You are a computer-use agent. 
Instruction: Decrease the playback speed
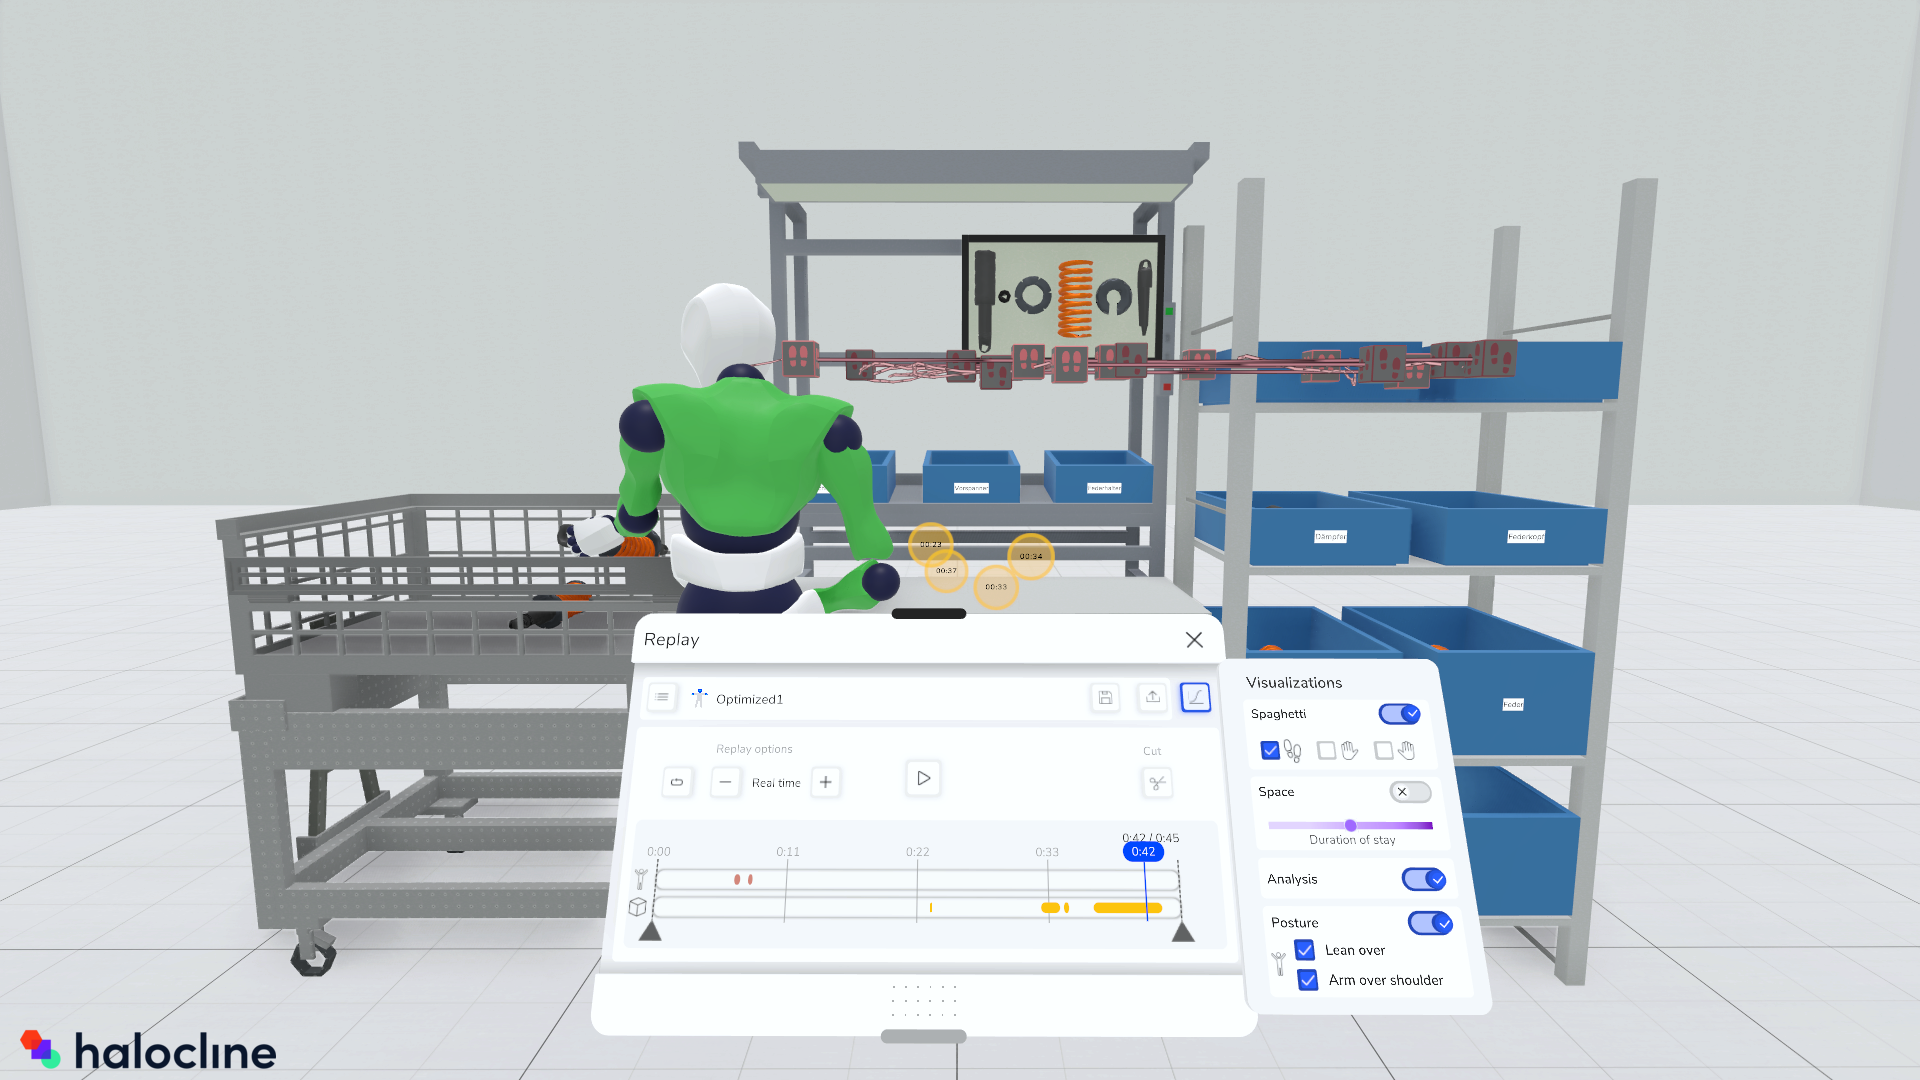(726, 782)
